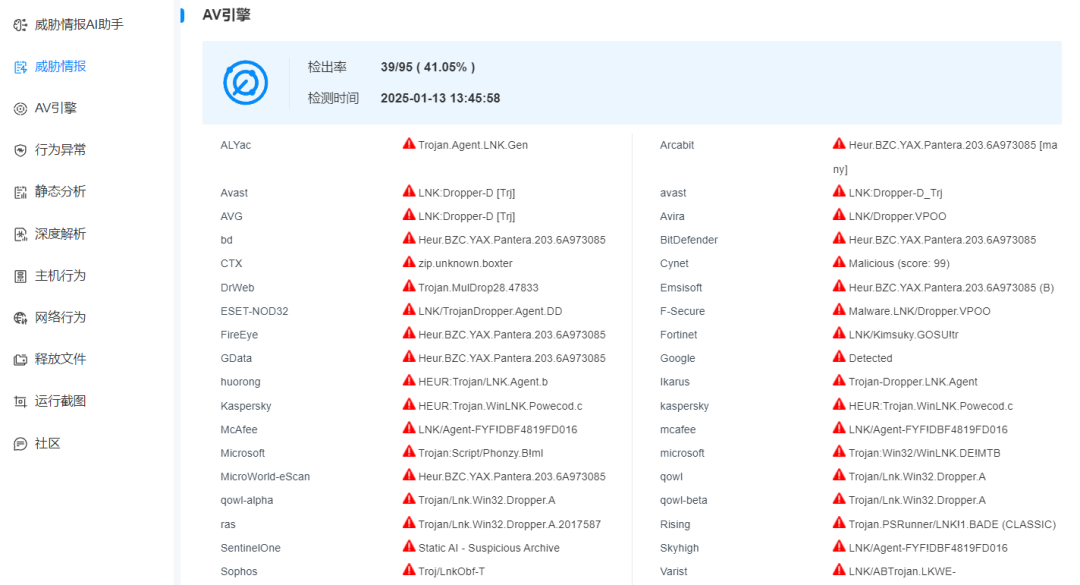Click the red warning icon for Sophos

coord(409,570)
